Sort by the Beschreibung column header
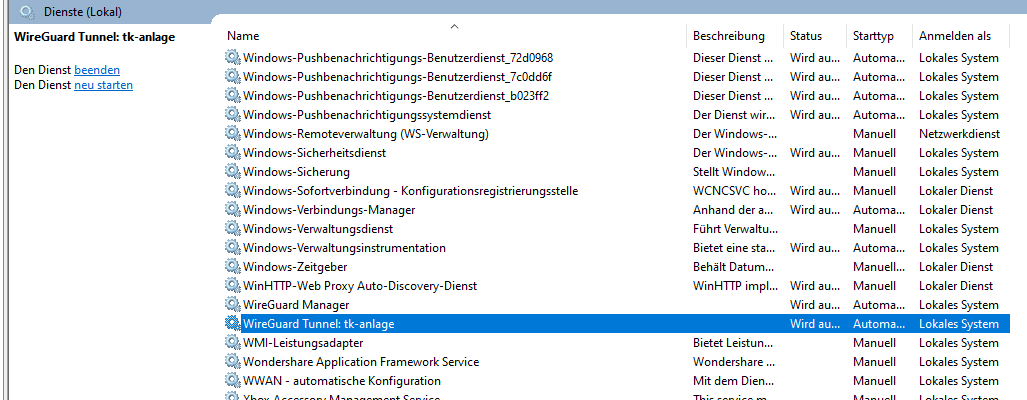 (728, 36)
